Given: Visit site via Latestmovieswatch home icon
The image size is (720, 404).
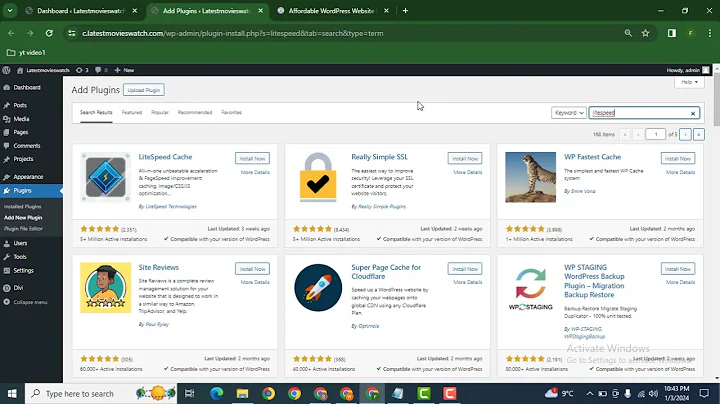Looking at the screenshot, I should [x=43, y=70].
